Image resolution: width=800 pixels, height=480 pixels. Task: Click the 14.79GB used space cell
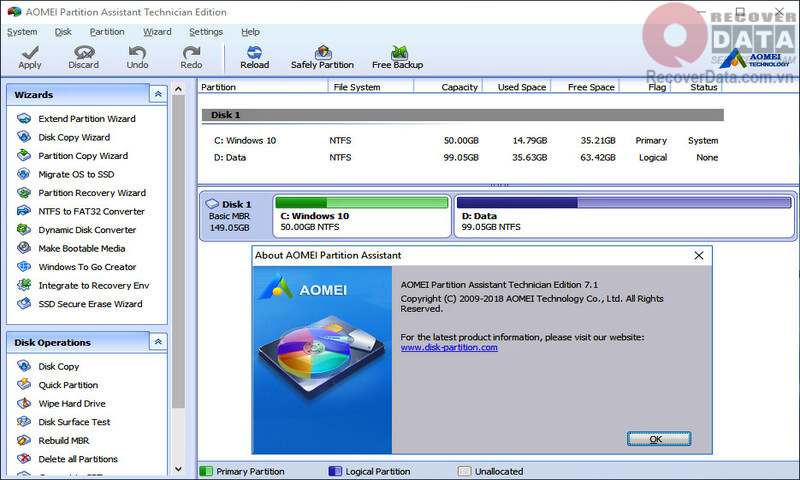click(x=530, y=140)
